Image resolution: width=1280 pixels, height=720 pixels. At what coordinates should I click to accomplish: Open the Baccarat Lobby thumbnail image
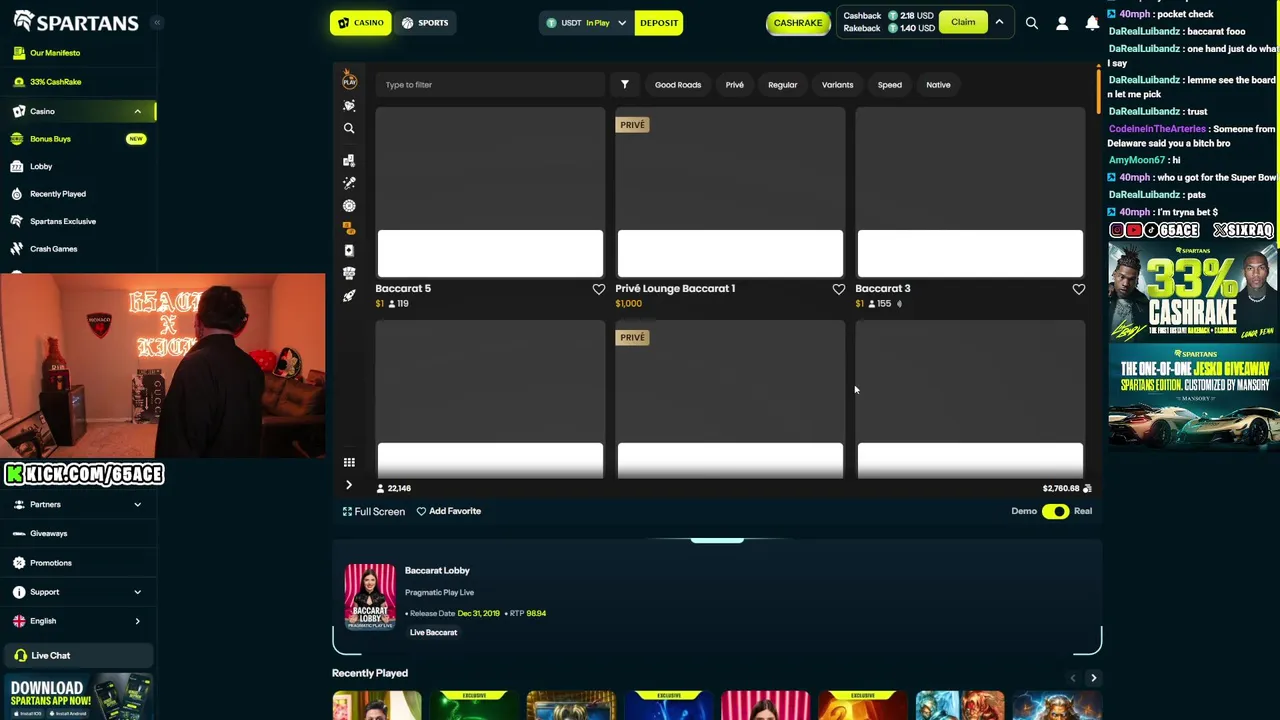coord(370,597)
